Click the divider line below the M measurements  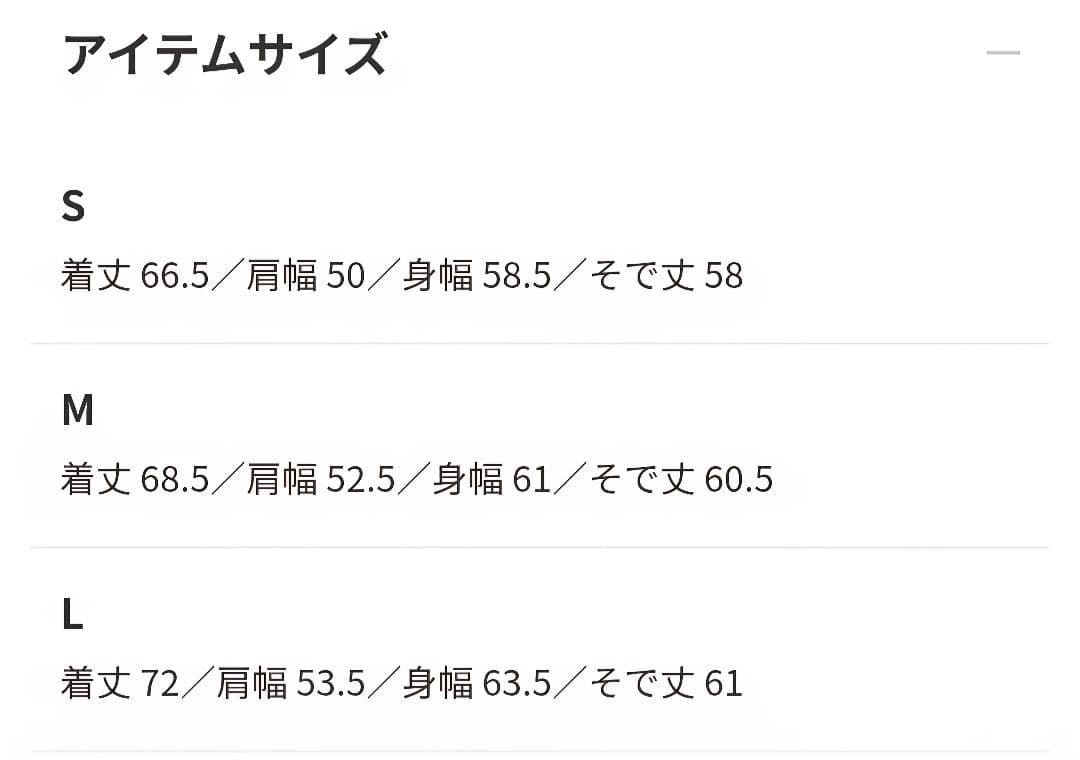(x=540, y=547)
